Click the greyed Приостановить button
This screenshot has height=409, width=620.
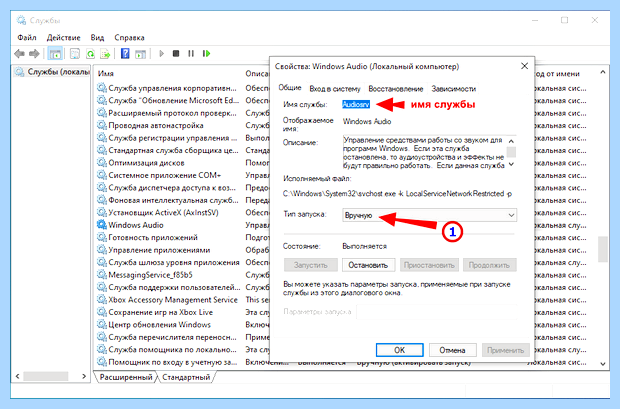tap(429, 265)
